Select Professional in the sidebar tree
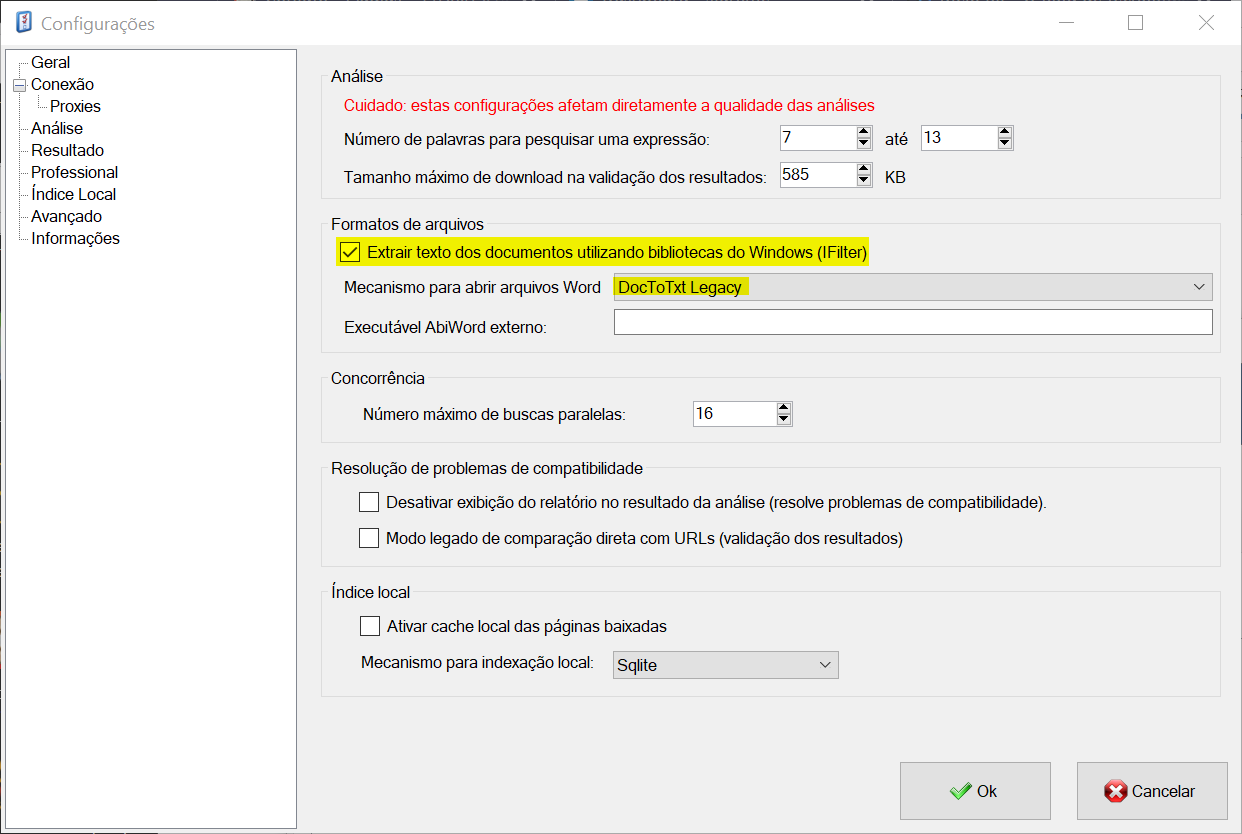1242x834 pixels. pos(73,171)
